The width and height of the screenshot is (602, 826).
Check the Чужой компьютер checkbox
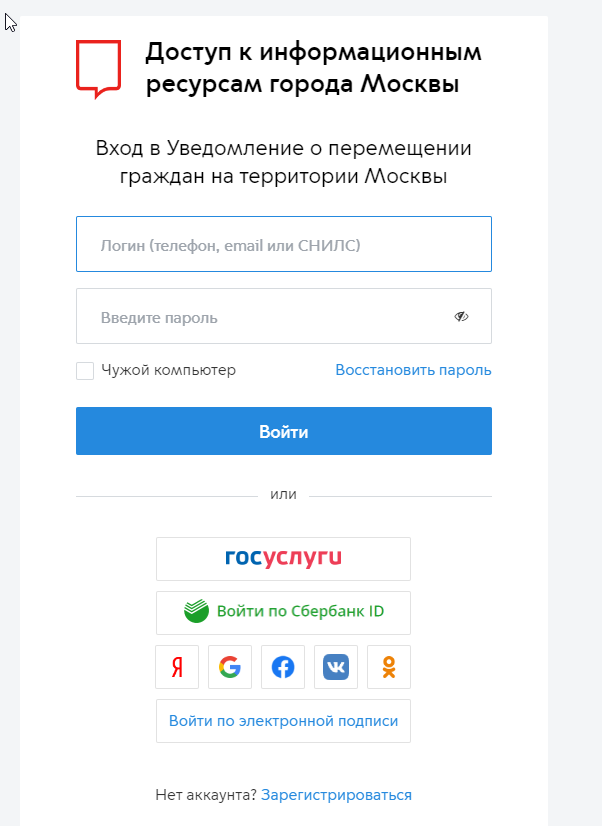pos(85,370)
